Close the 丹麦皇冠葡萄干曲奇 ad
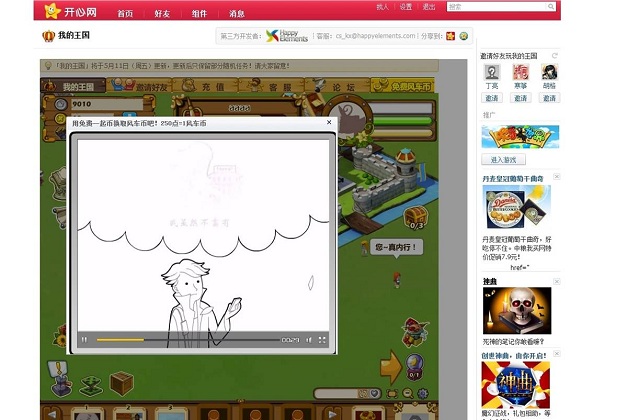Screen dimensions: 639x420 [x=557, y=176]
